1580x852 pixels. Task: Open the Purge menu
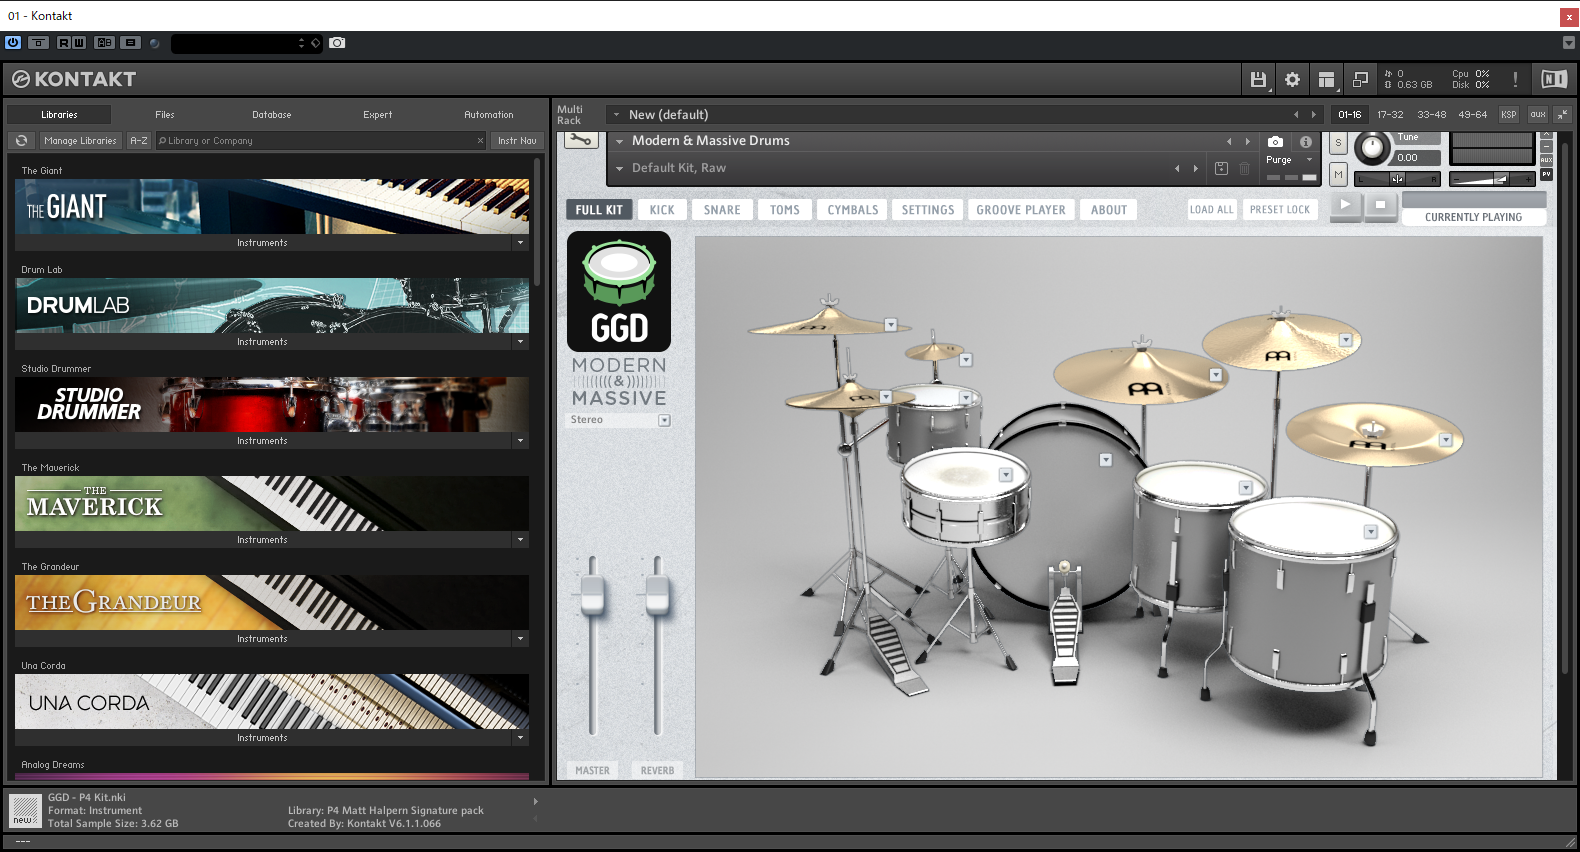pos(1289,160)
